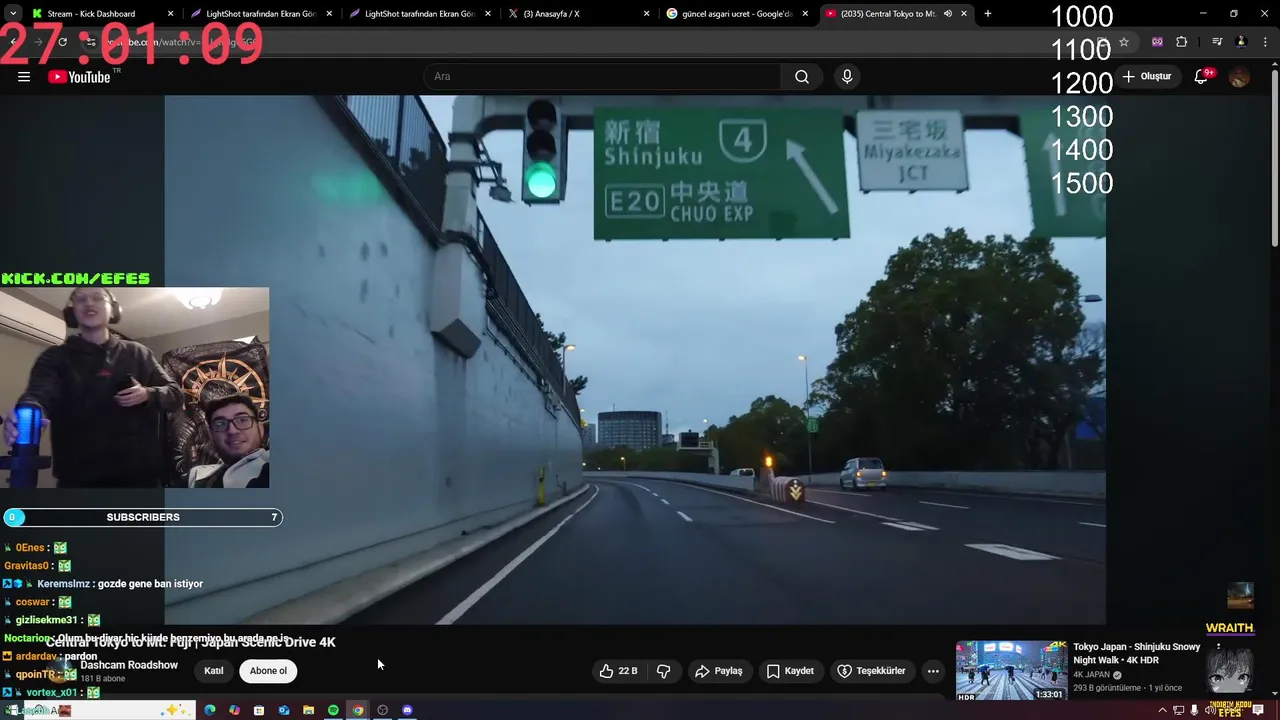
Task: Open Copilot from the taskbar
Action: 234,710
